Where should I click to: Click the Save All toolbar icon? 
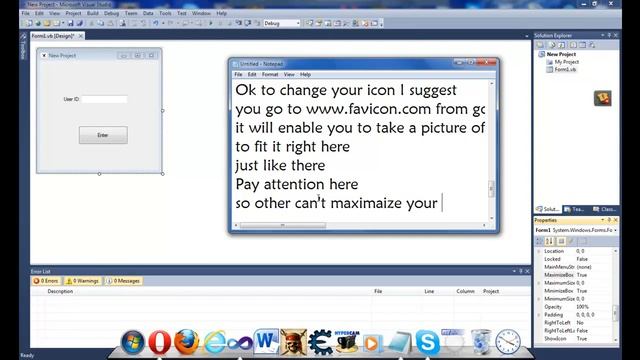(80, 23)
